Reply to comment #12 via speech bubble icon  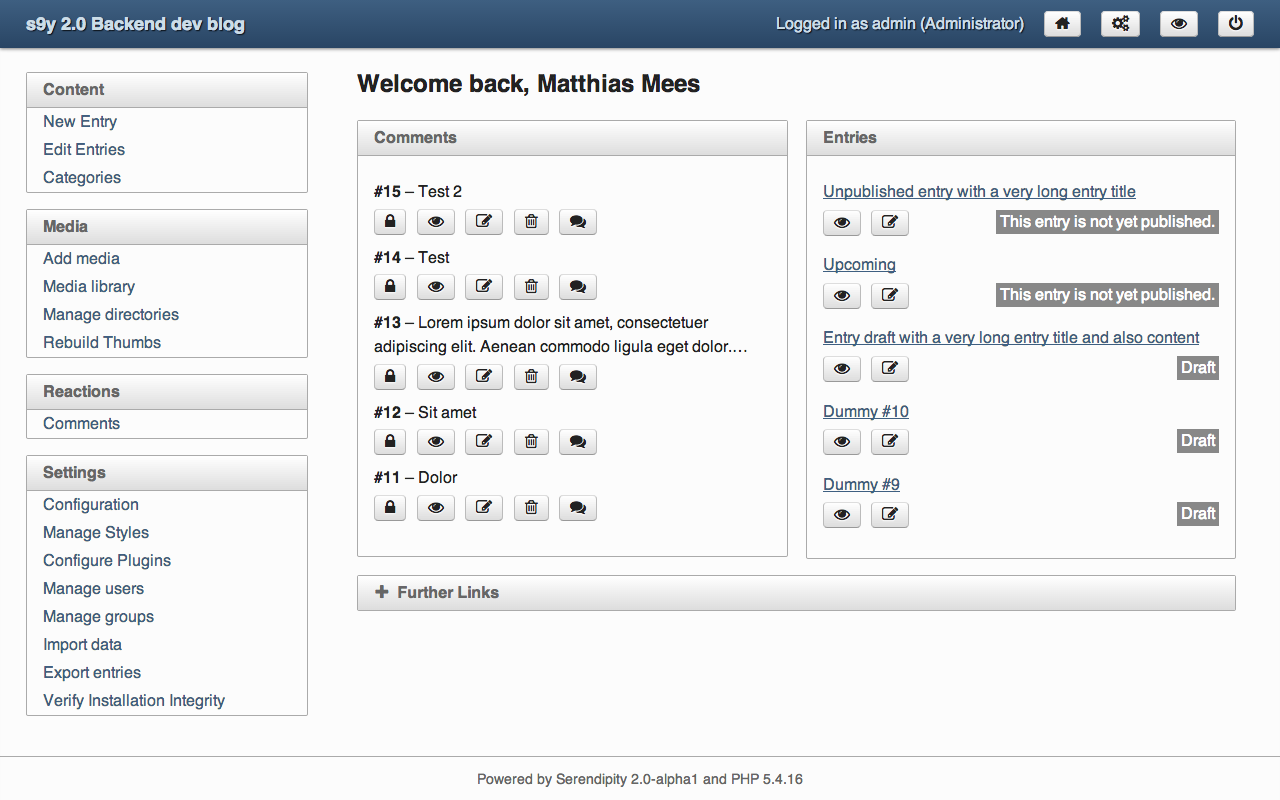577,442
